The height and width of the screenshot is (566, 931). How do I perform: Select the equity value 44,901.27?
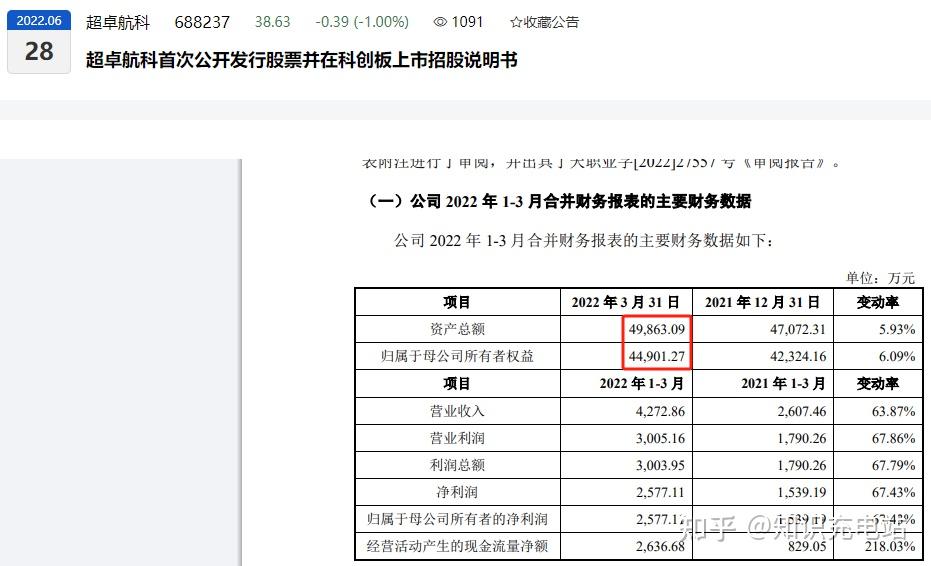click(x=657, y=356)
